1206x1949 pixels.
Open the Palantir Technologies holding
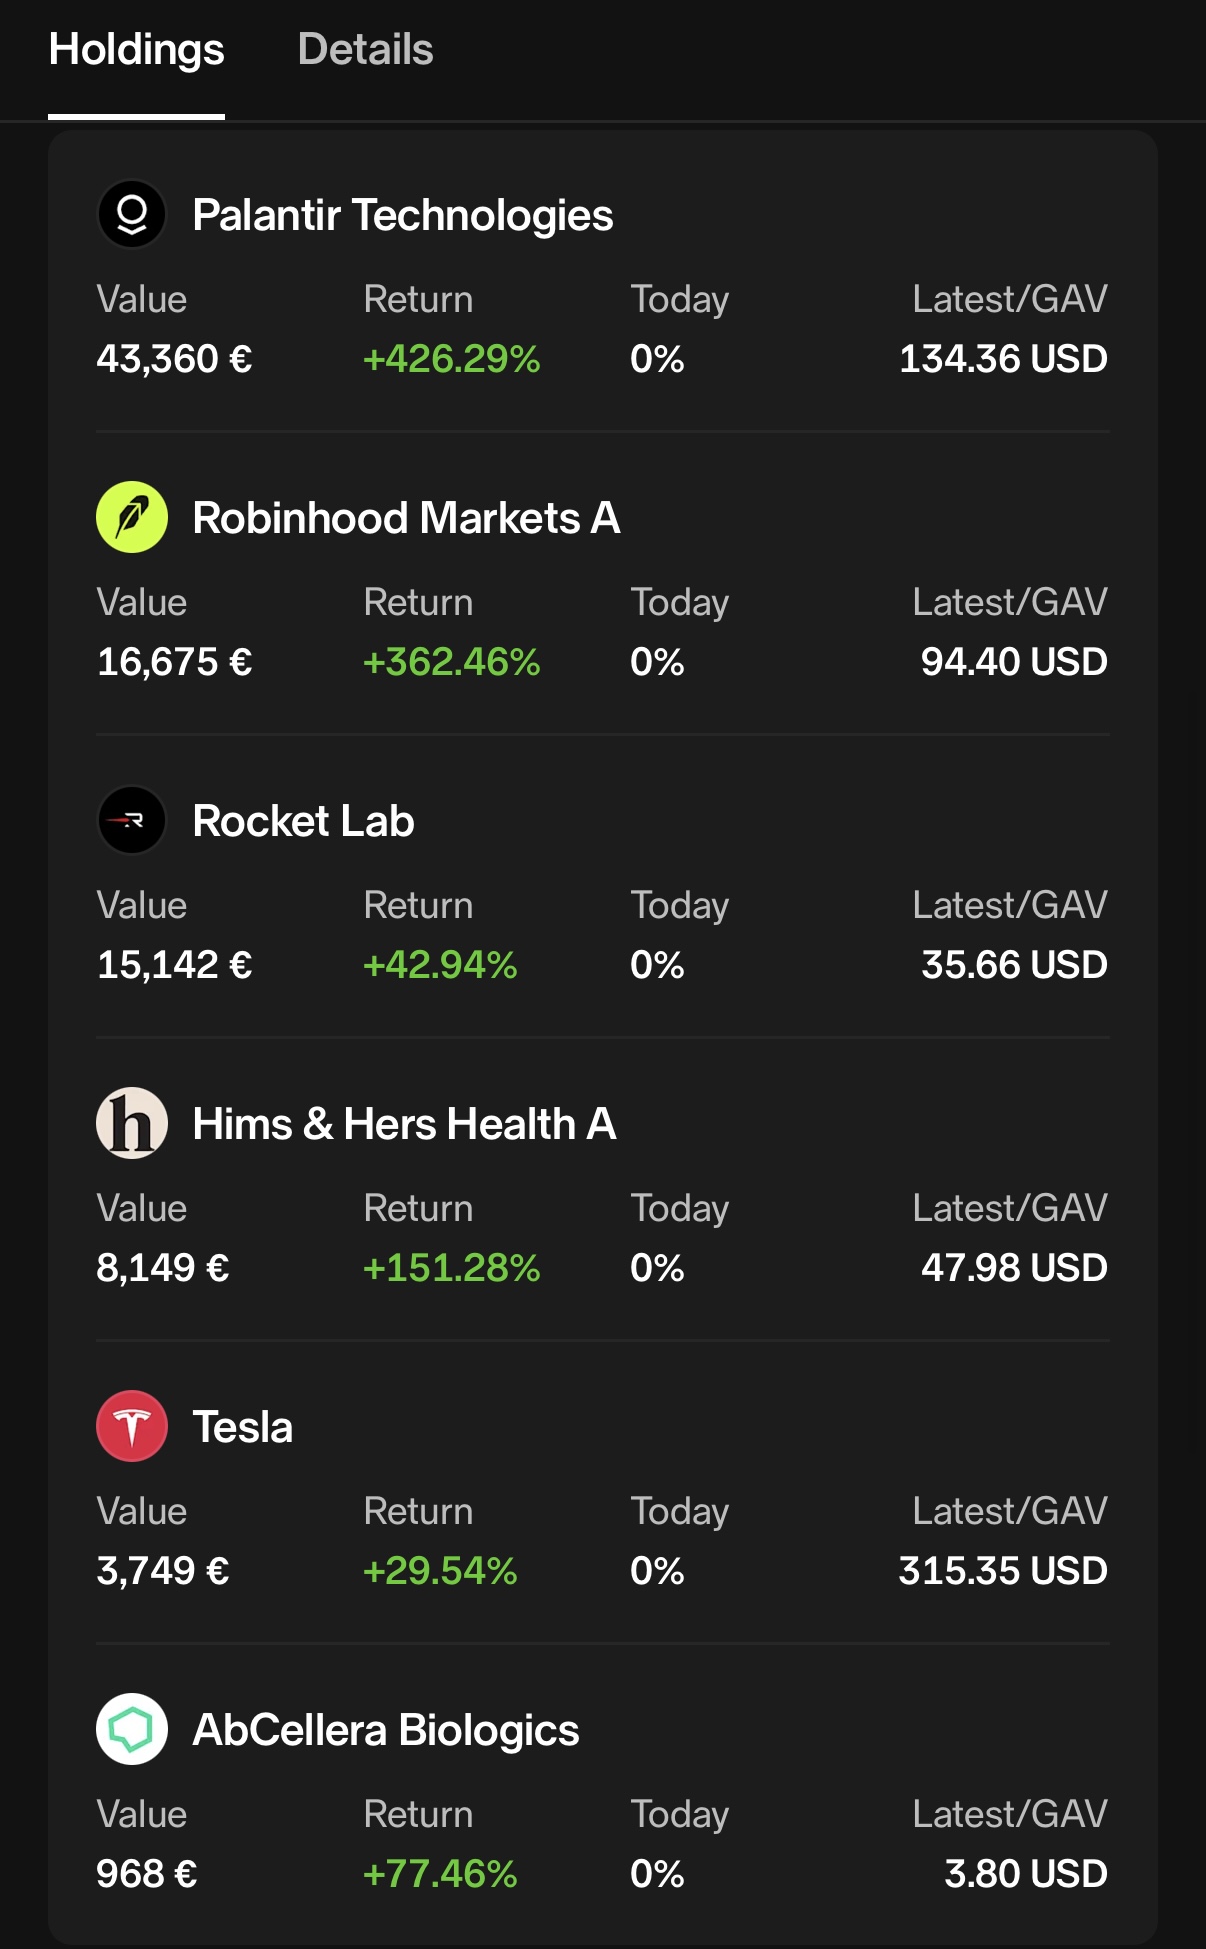tap(402, 215)
